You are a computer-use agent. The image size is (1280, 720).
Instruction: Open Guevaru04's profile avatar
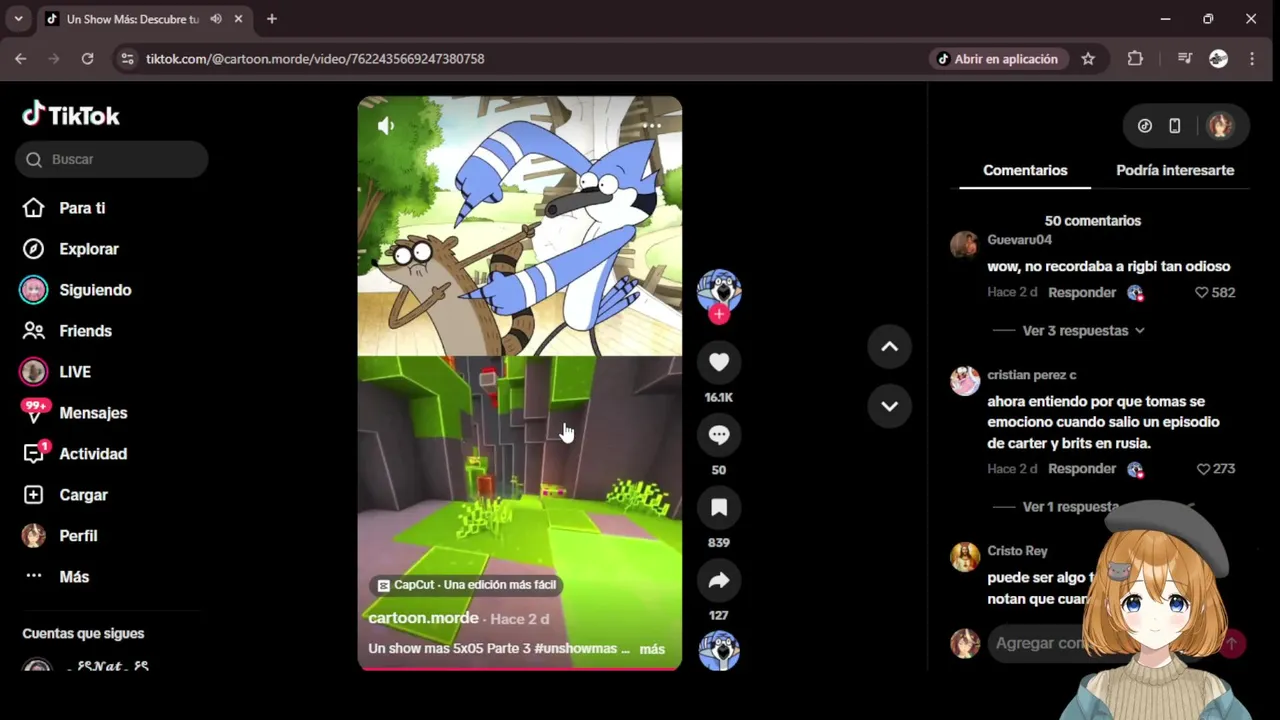point(964,244)
